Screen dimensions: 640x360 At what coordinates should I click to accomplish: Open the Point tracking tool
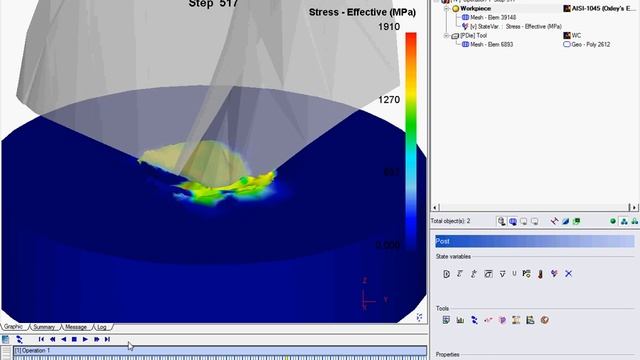point(488,320)
